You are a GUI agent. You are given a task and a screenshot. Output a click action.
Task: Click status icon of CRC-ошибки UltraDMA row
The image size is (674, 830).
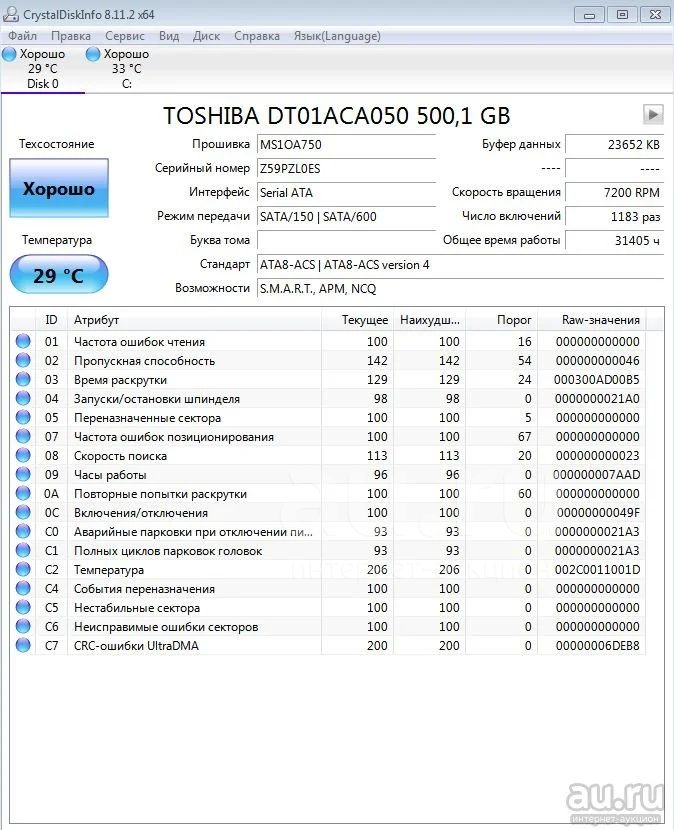23,646
